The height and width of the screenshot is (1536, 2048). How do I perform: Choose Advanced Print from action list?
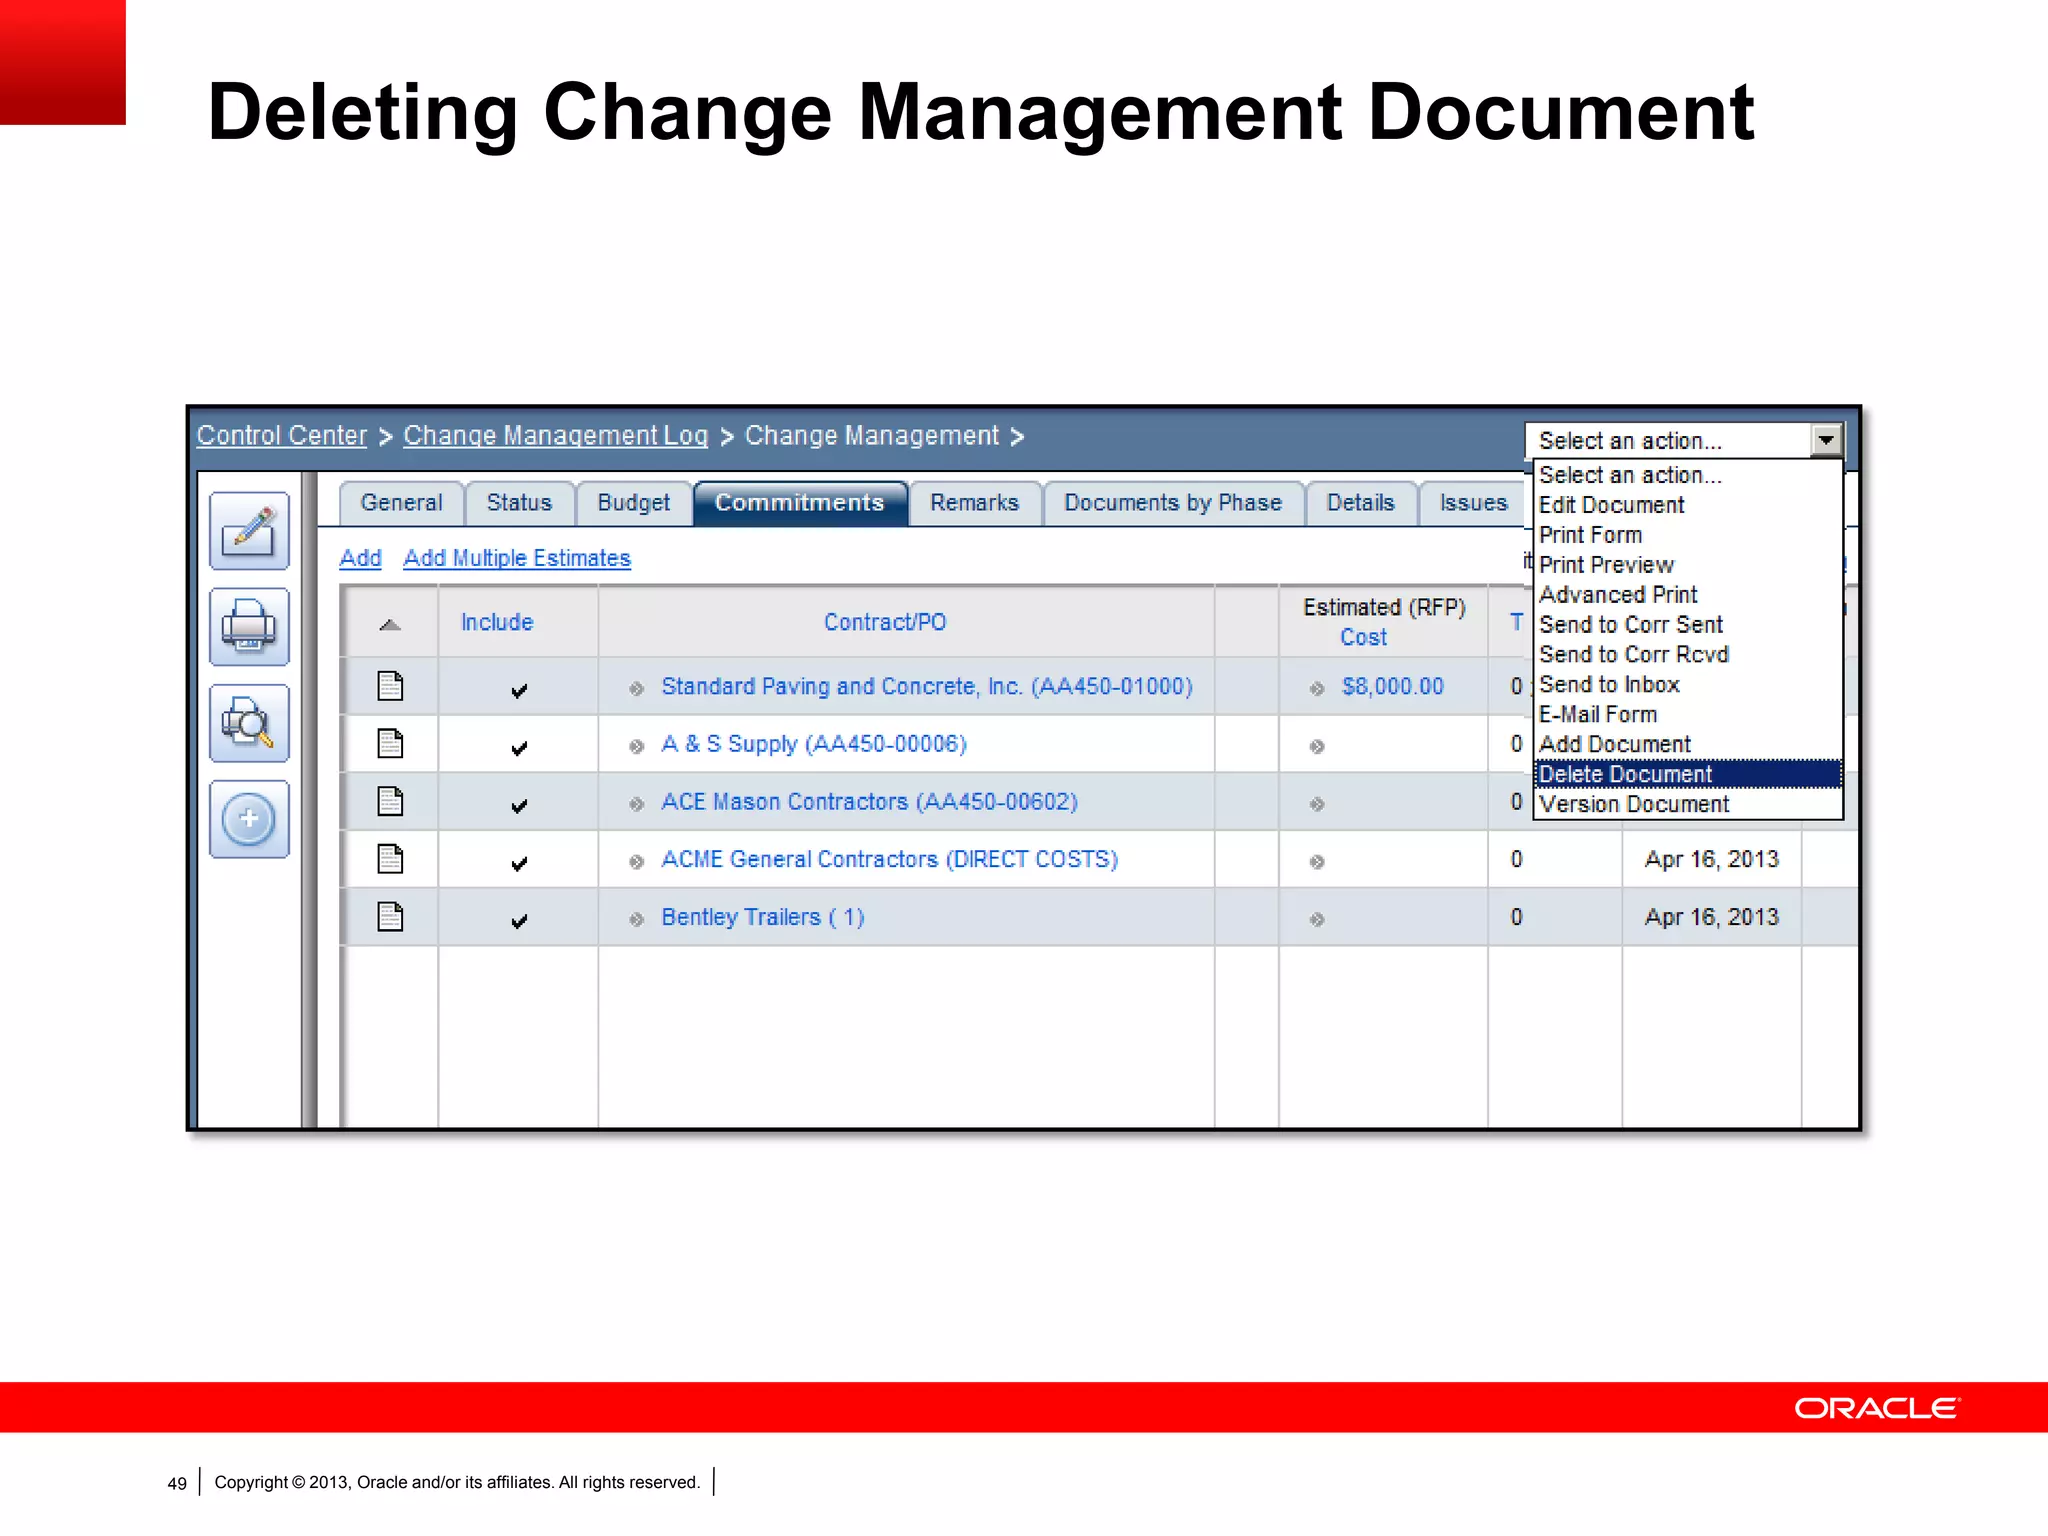click(x=1688, y=595)
